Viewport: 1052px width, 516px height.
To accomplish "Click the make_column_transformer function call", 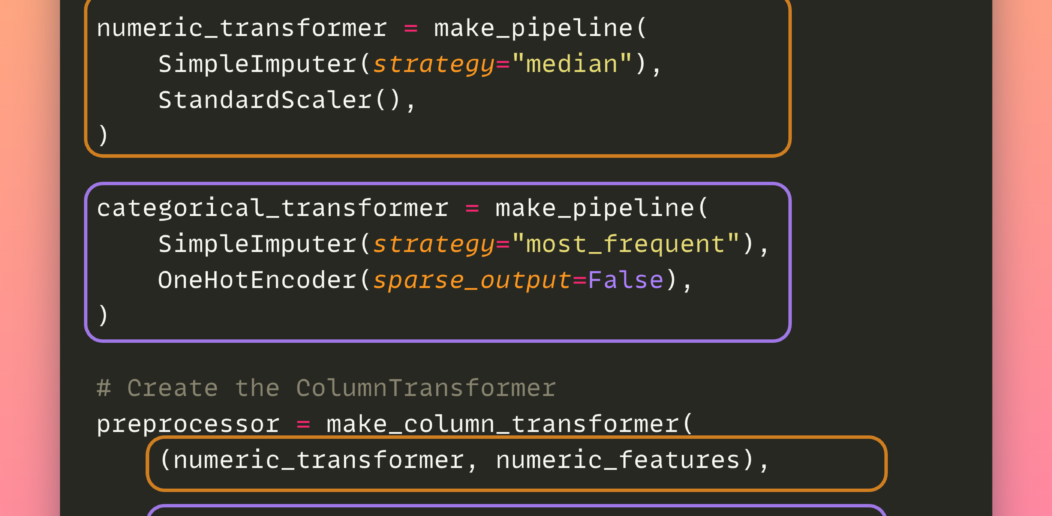I will point(502,424).
